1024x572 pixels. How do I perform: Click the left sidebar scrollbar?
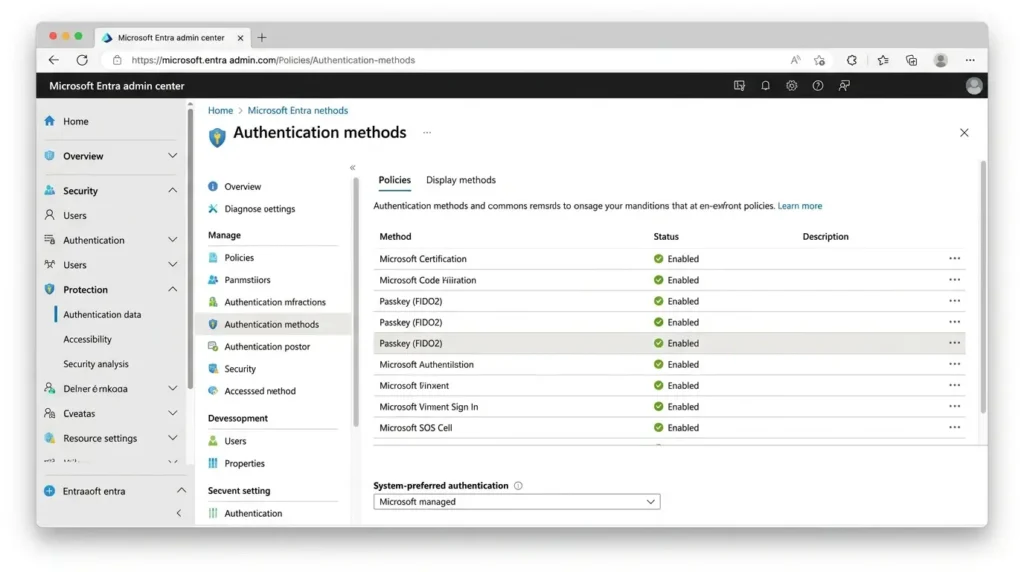[x=190, y=248]
